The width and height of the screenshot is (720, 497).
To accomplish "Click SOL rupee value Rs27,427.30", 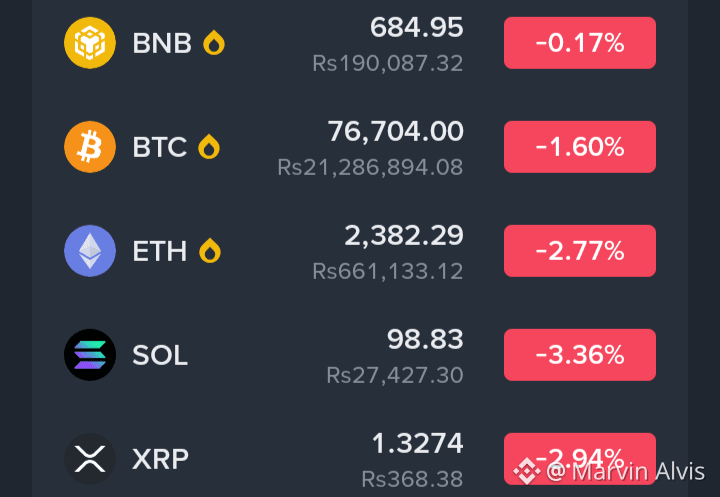I will click(394, 375).
